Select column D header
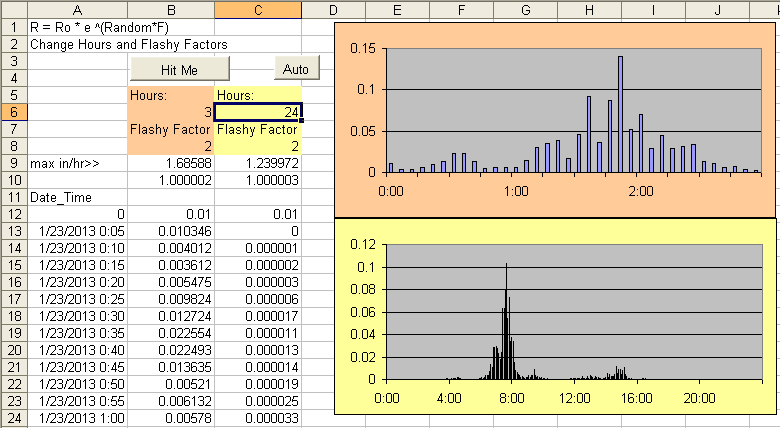This screenshot has height=428, width=780. (x=332, y=9)
